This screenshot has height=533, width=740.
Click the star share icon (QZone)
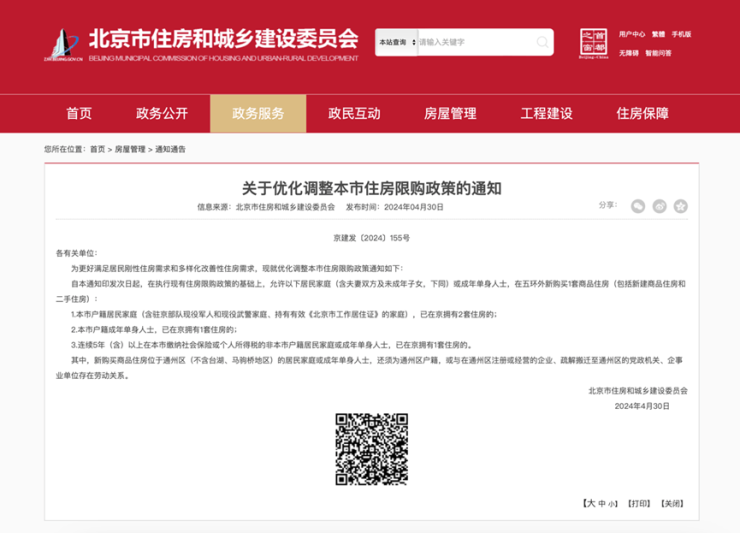pyautogui.click(x=681, y=206)
